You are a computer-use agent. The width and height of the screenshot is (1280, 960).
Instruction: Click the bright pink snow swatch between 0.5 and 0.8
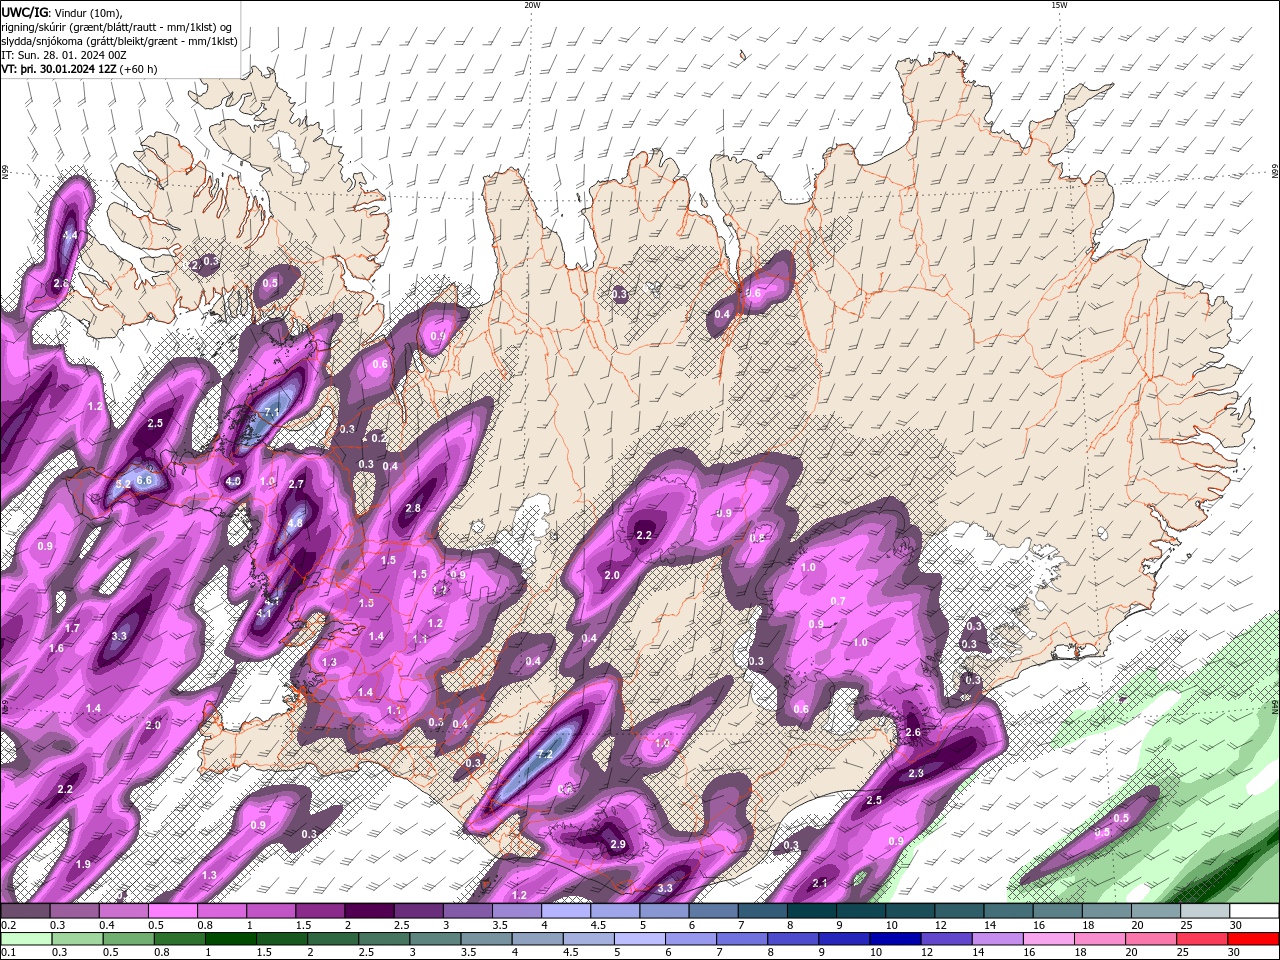pos(172,911)
